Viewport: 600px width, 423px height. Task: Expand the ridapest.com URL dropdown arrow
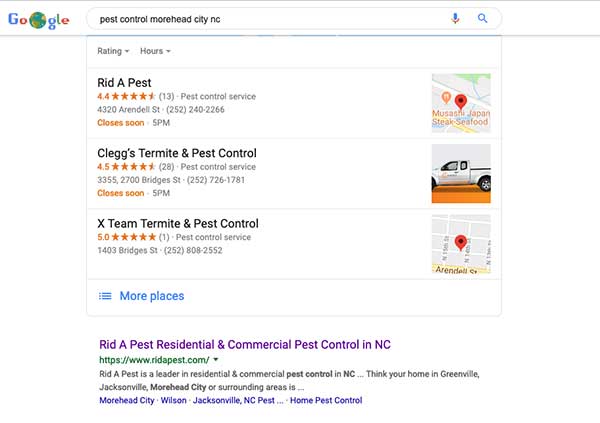216,360
